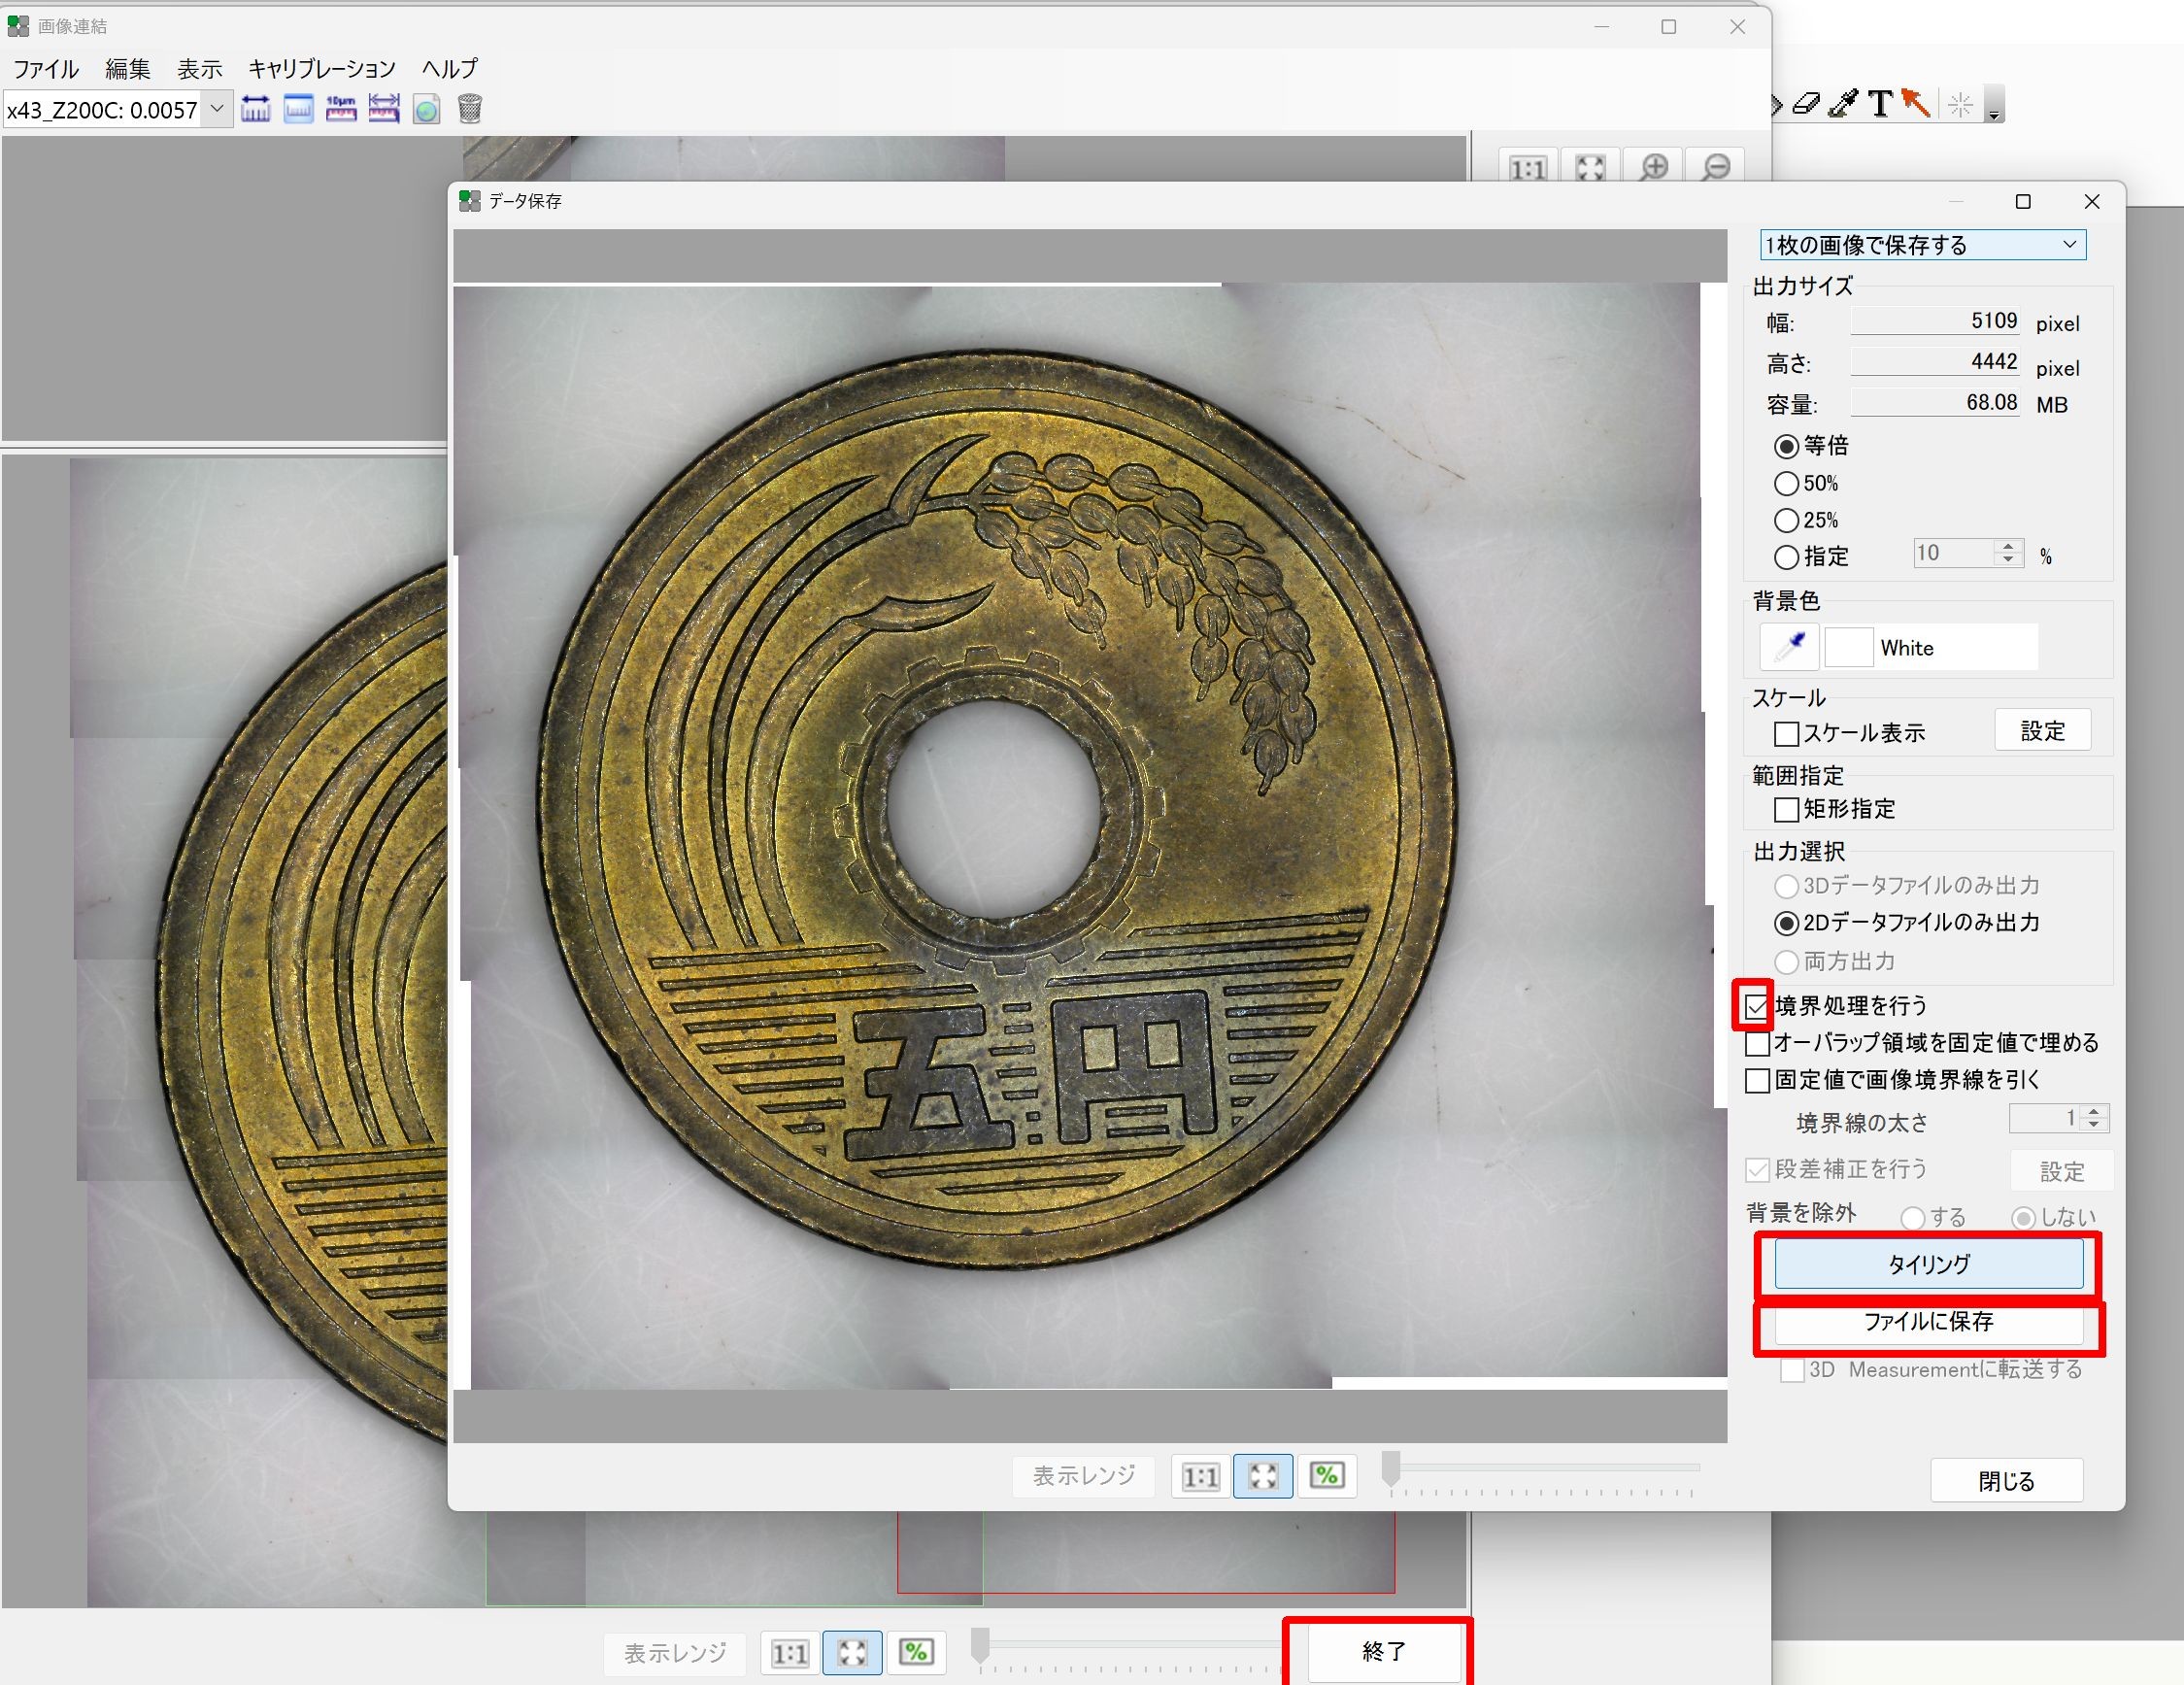Open the 編集 menu
The image size is (2184, 1685).
click(x=128, y=69)
